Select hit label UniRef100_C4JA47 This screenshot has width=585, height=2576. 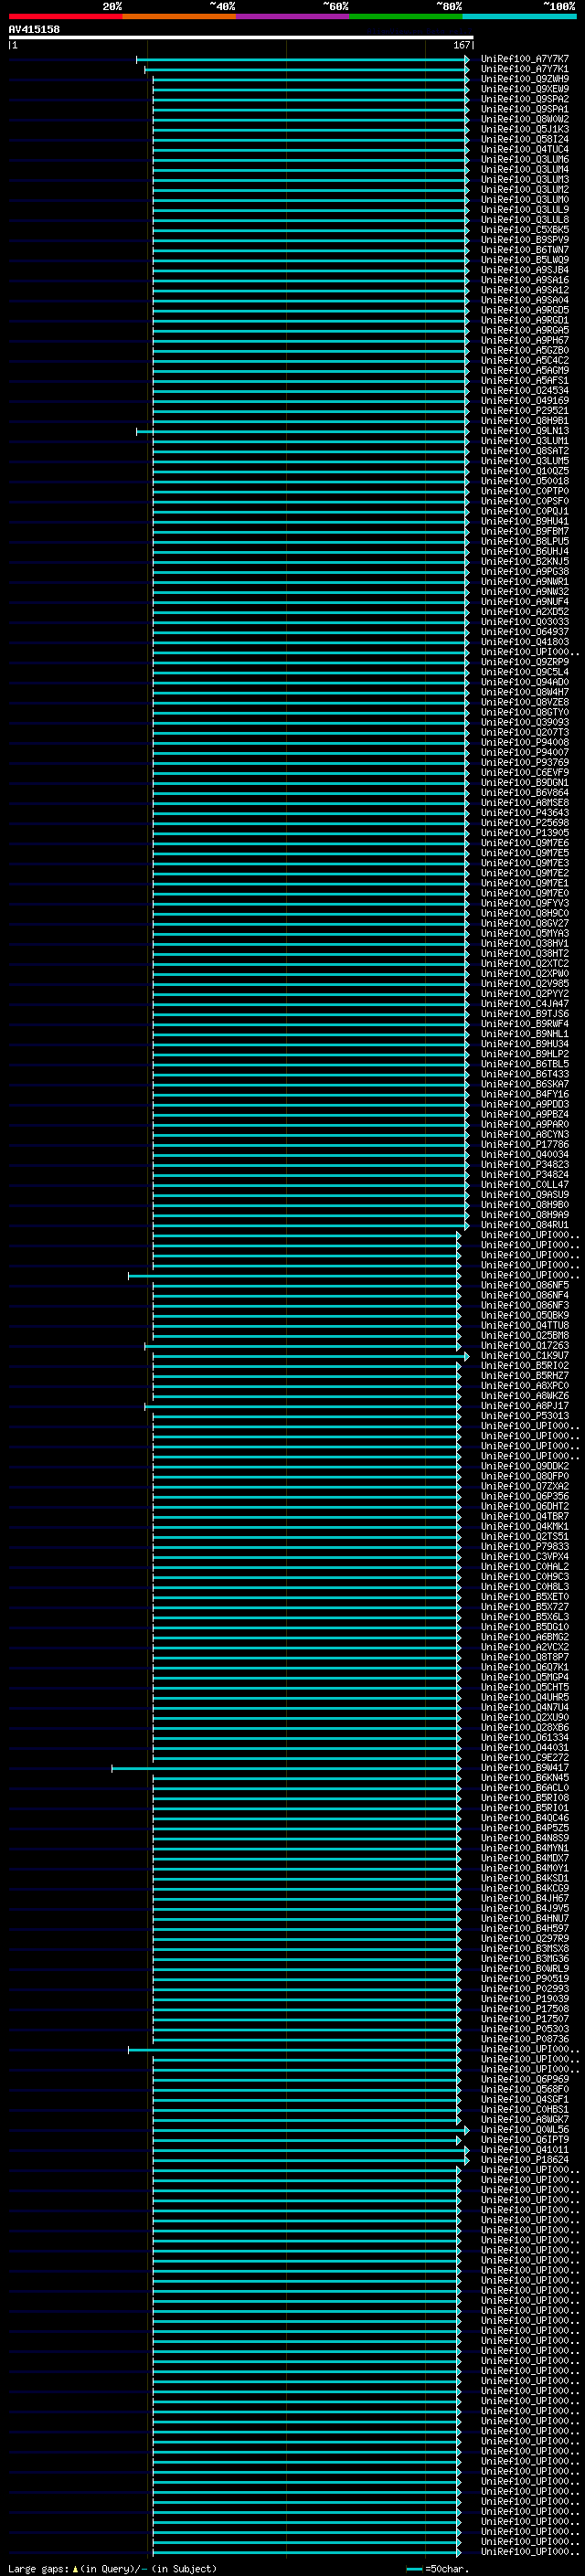click(525, 1004)
